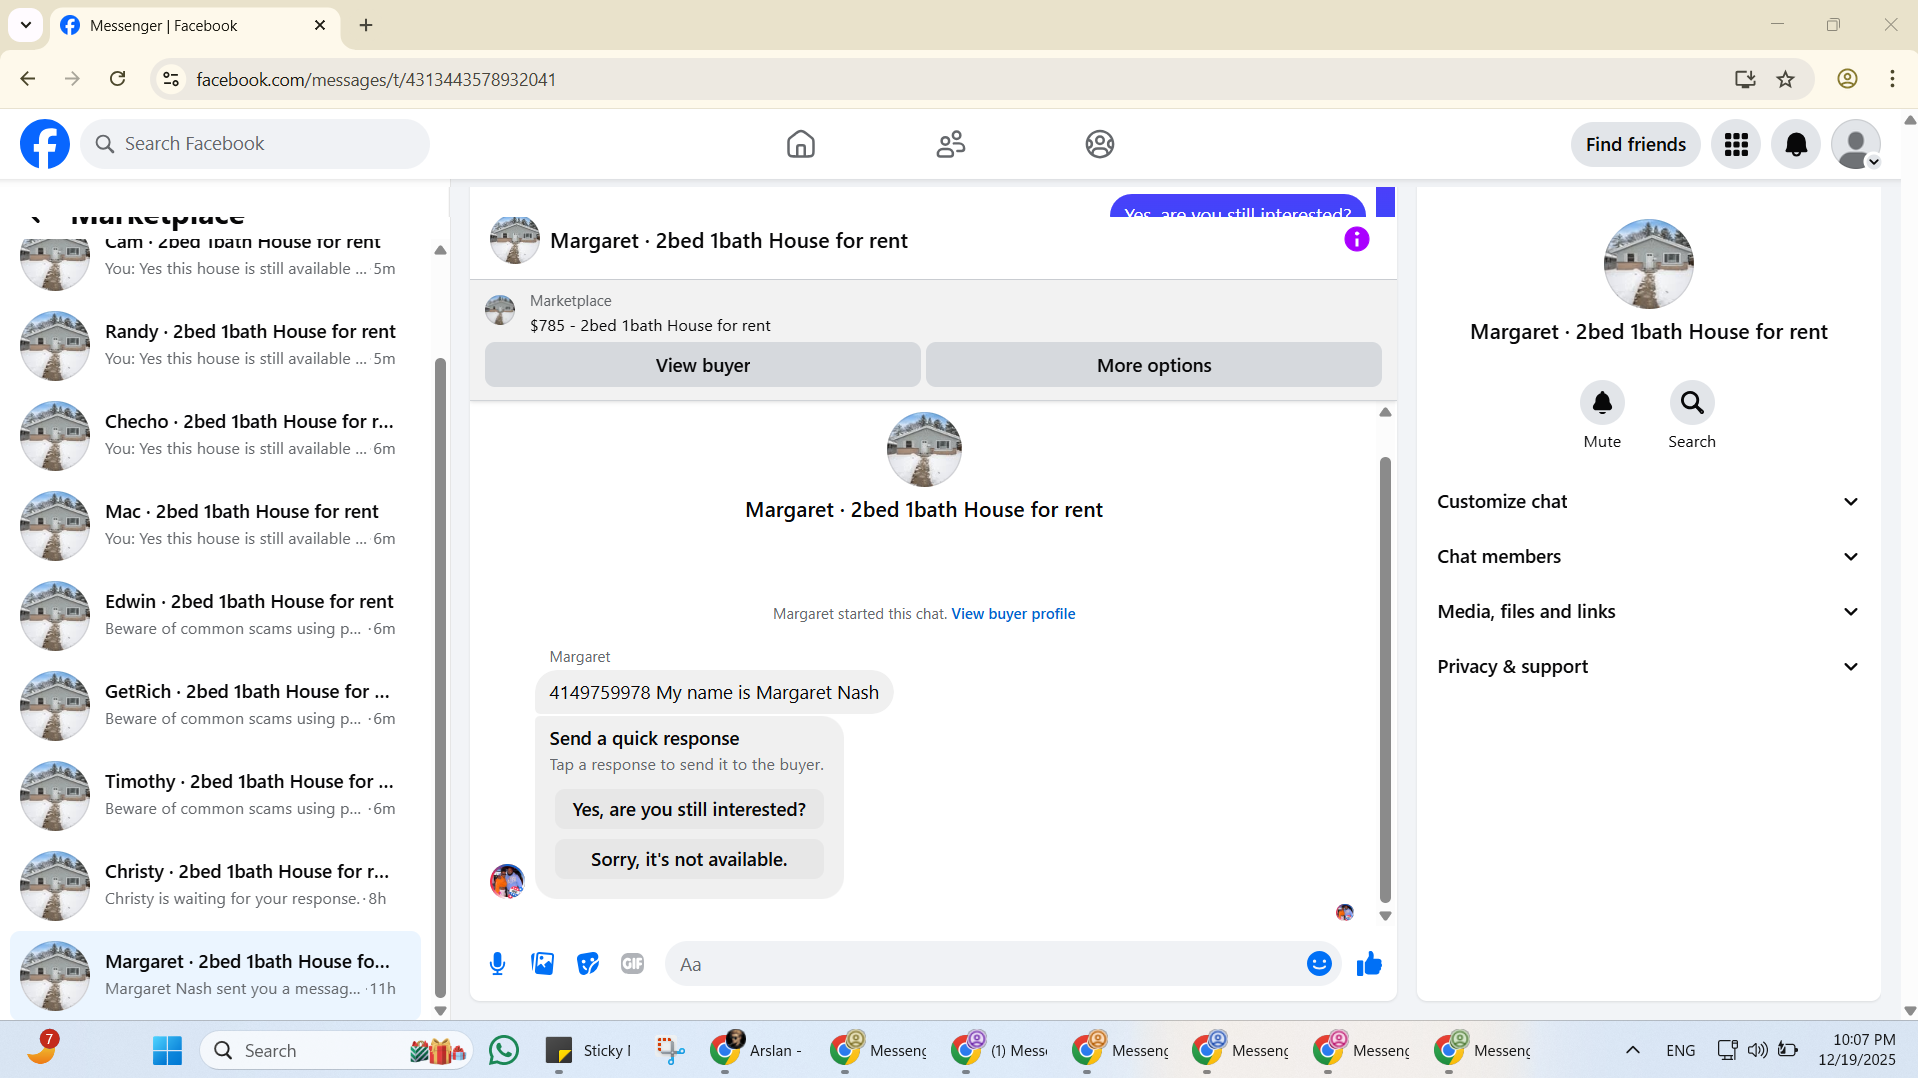Open Sticky Notes from the taskbar

(588, 1050)
